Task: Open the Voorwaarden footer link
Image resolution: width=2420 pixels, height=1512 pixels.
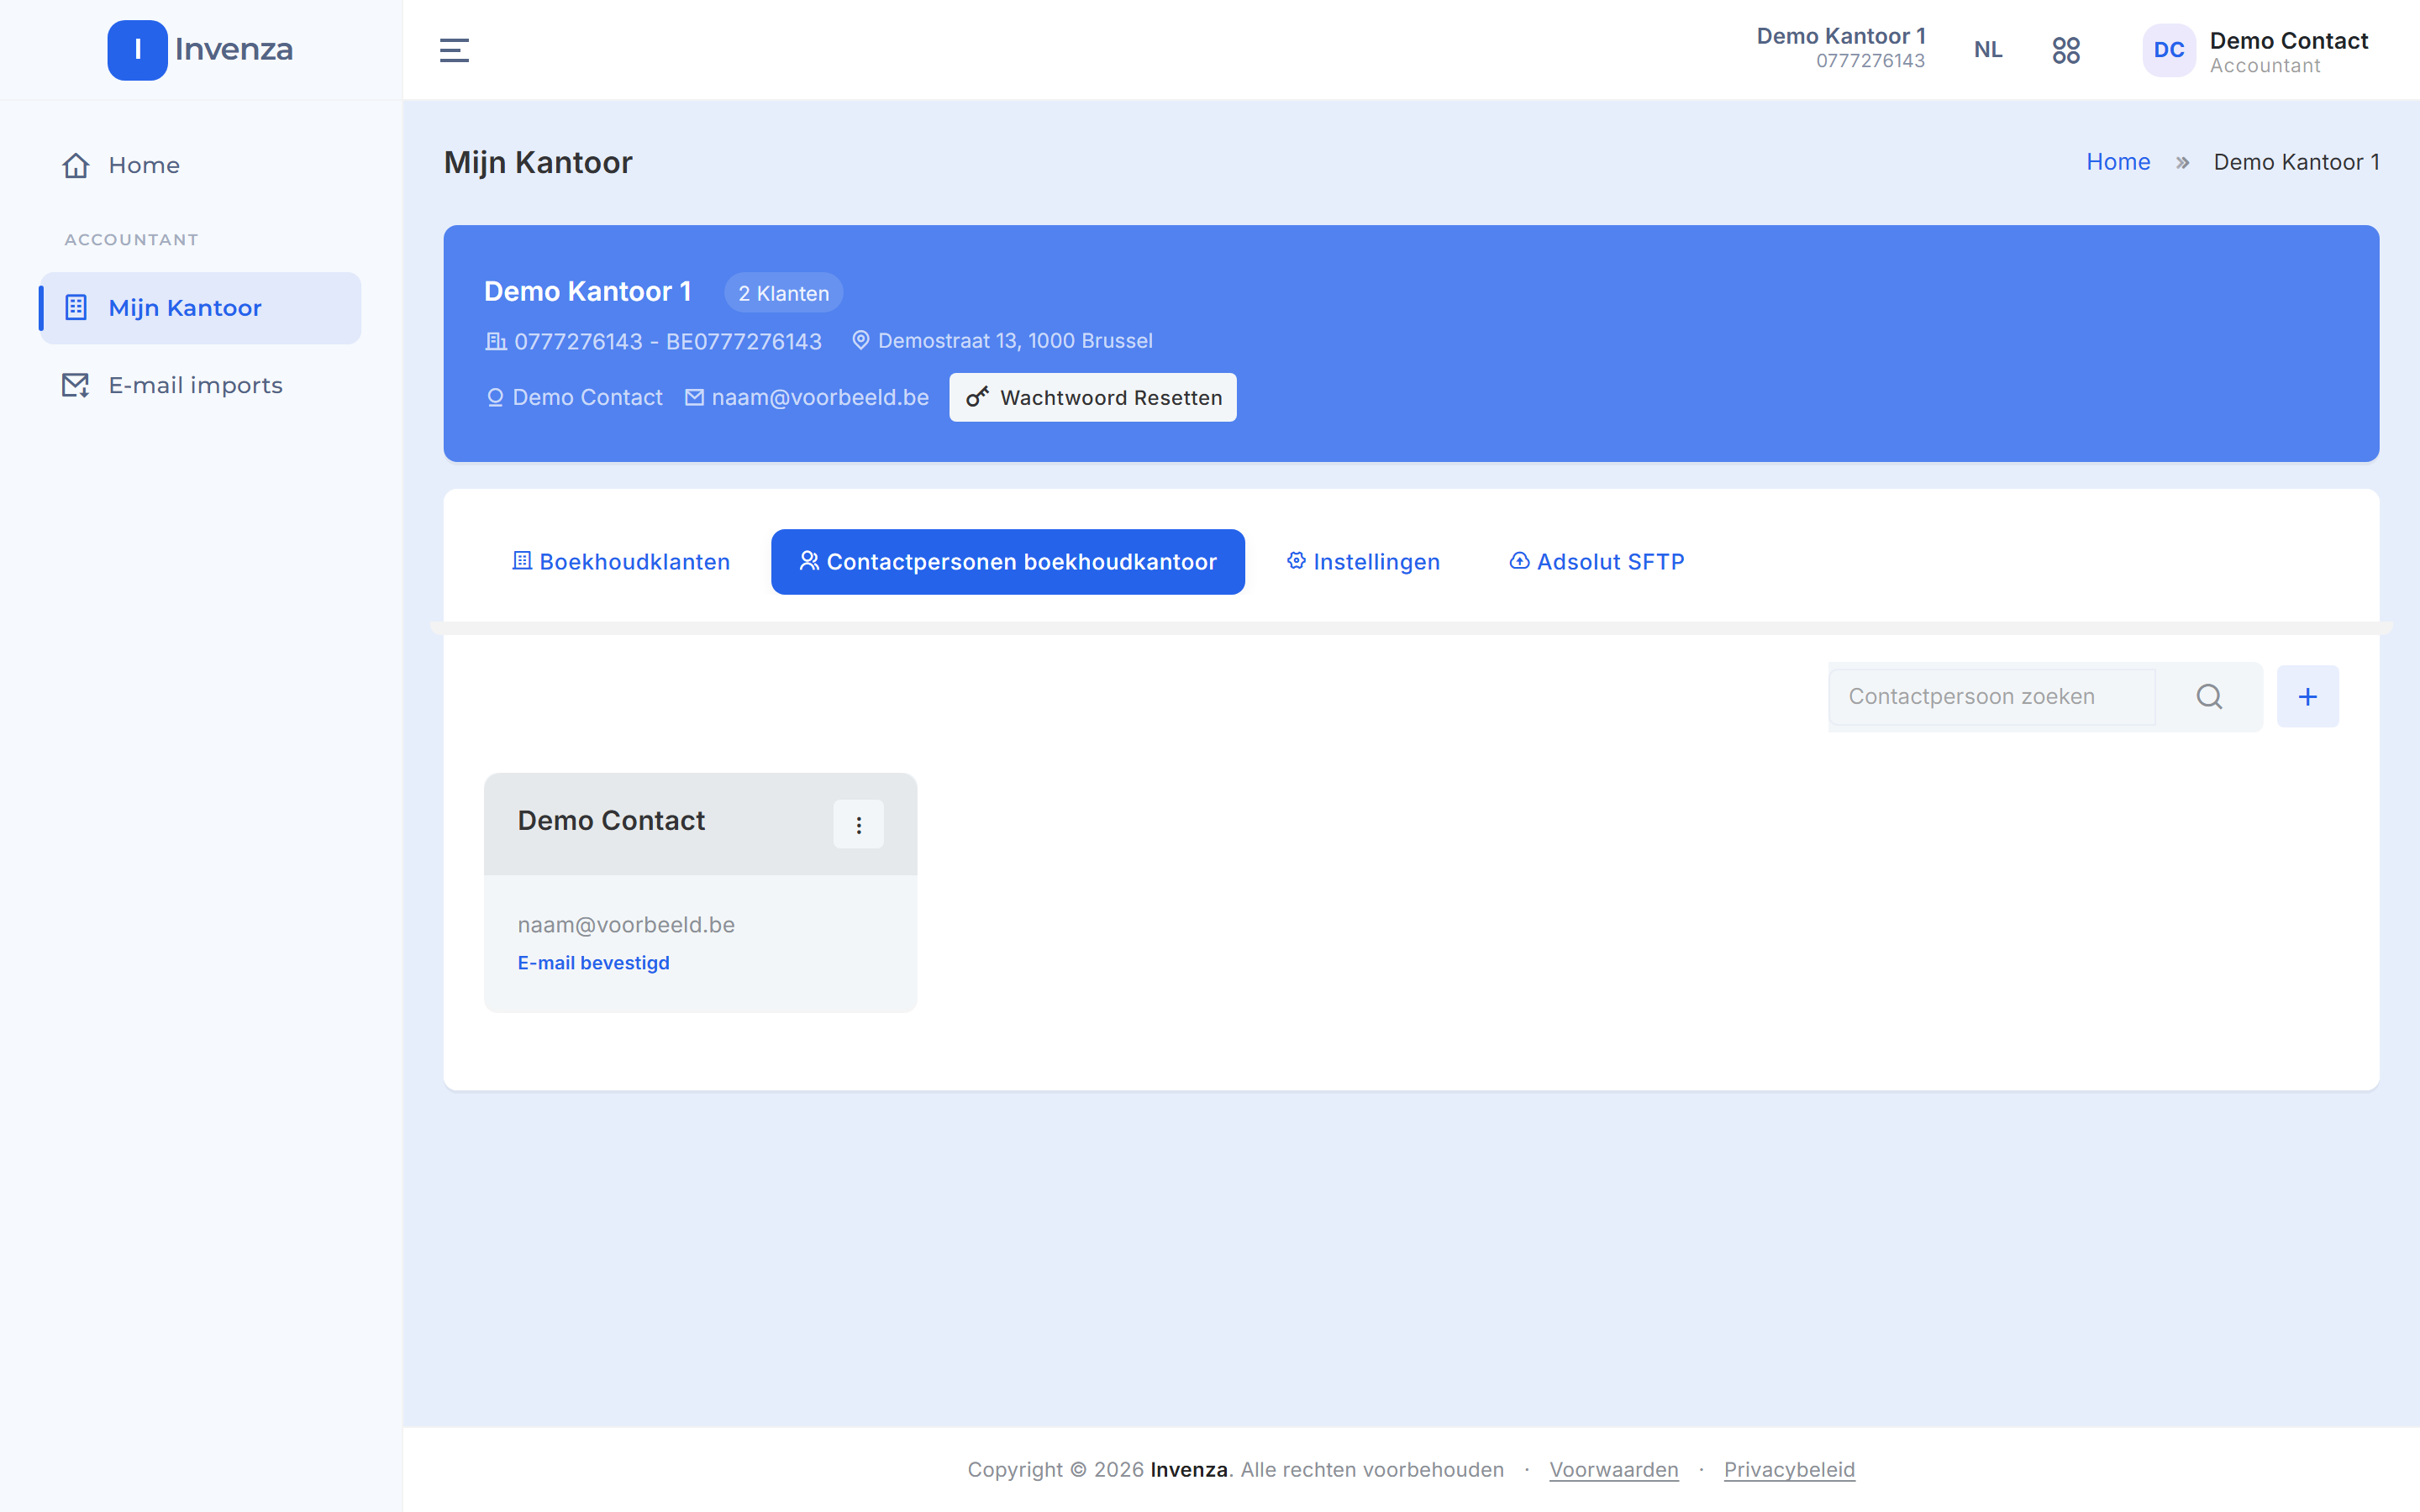Action: coord(1613,1469)
